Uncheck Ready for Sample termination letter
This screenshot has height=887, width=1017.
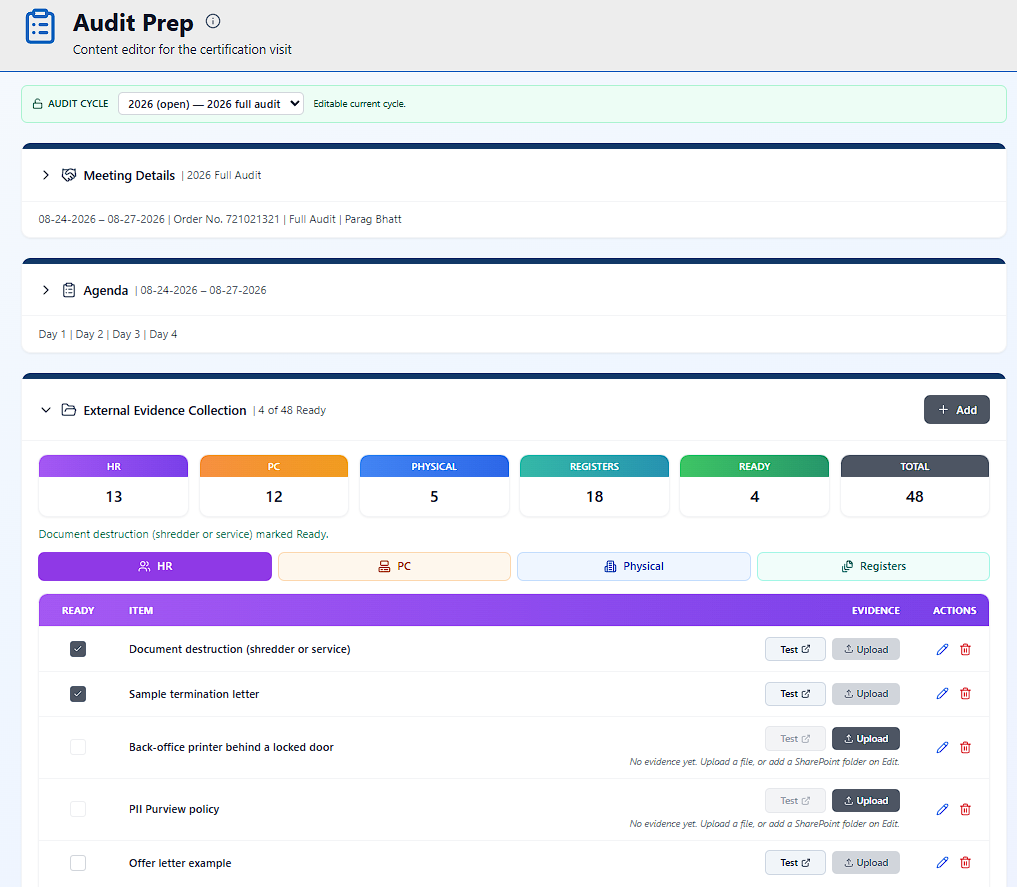coord(78,694)
